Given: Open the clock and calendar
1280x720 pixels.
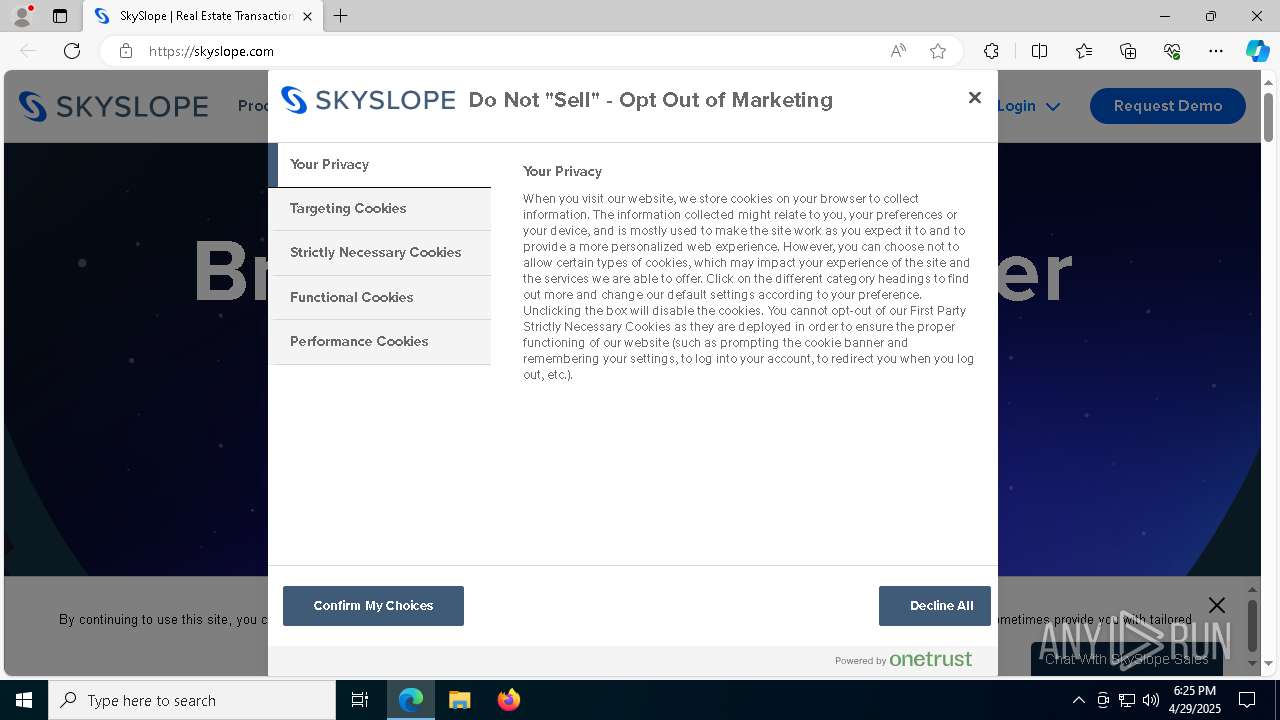Looking at the screenshot, I should (1195, 700).
